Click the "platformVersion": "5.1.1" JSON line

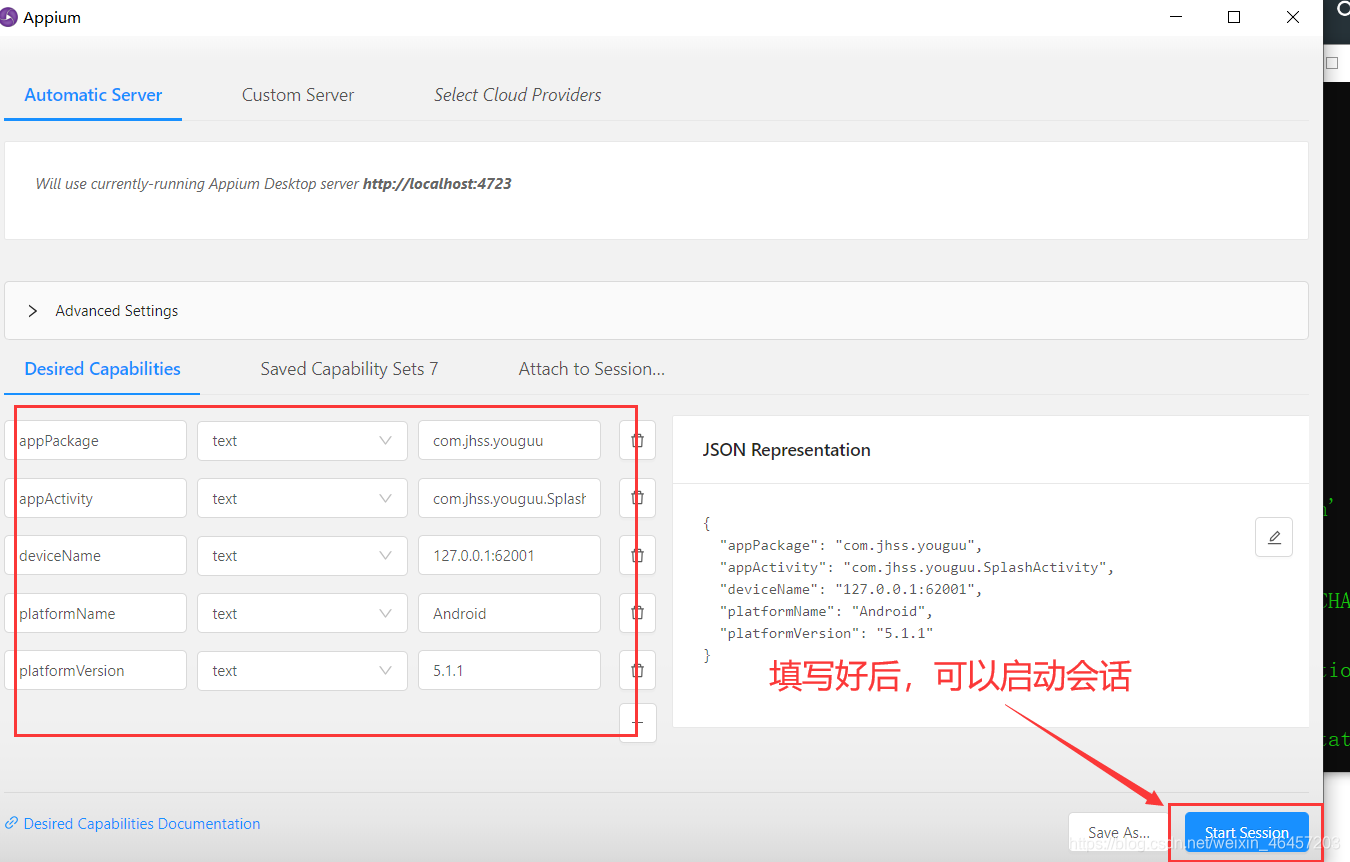[x=826, y=633]
